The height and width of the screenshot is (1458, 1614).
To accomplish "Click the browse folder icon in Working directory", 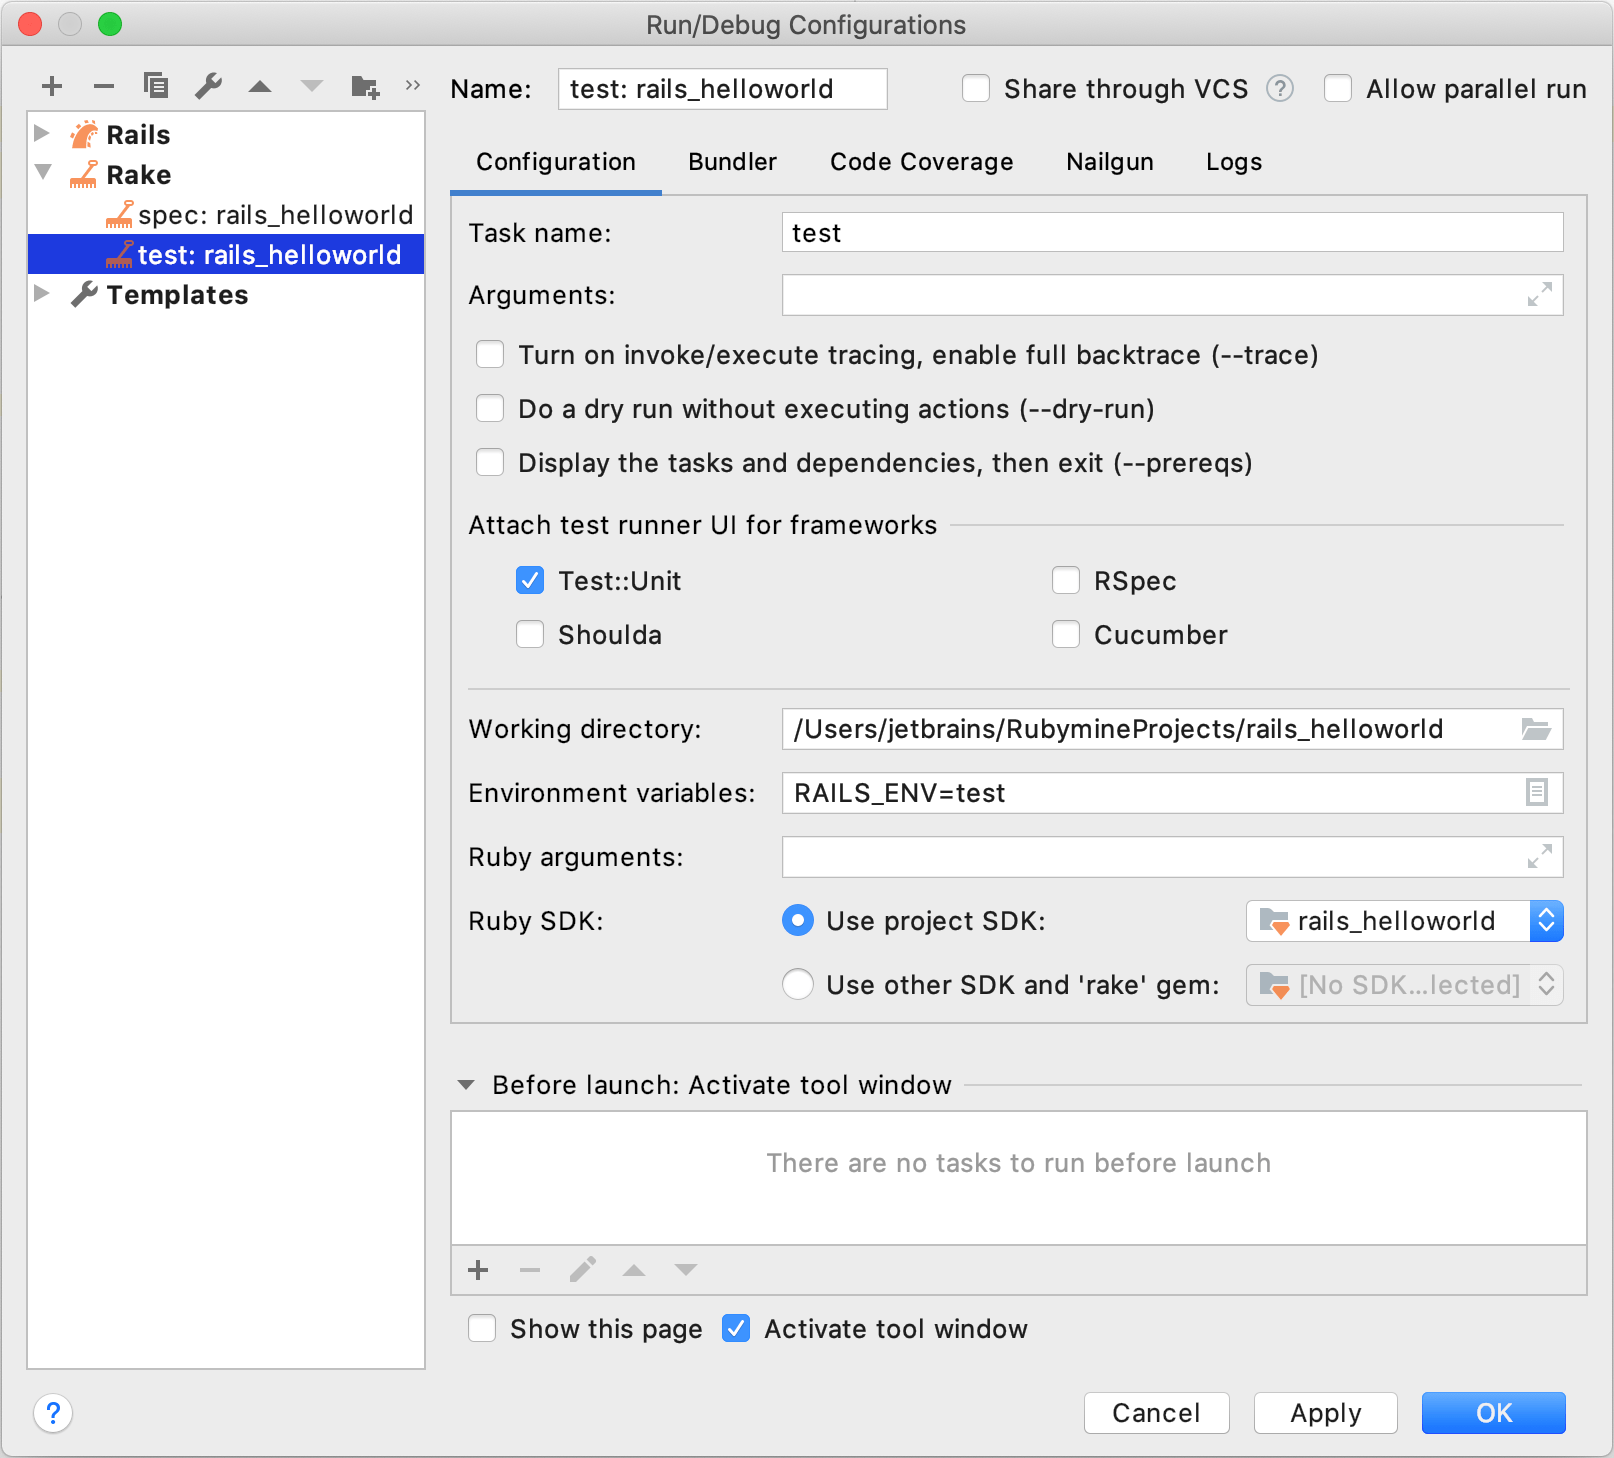I will tap(1536, 729).
